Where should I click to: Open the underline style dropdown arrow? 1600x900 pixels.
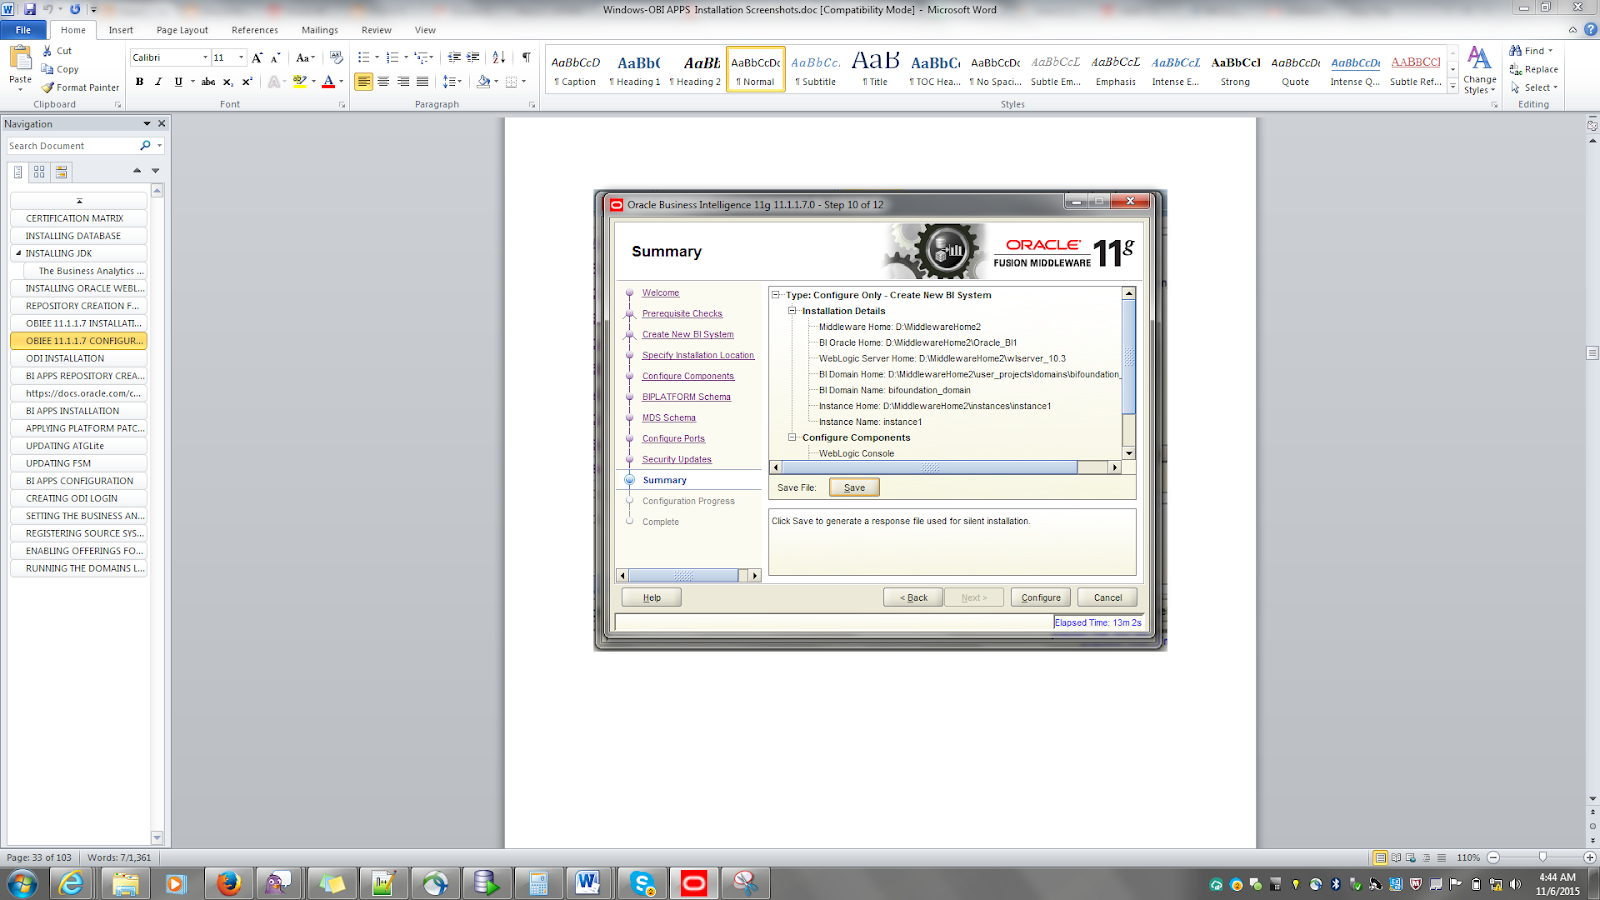coord(192,82)
